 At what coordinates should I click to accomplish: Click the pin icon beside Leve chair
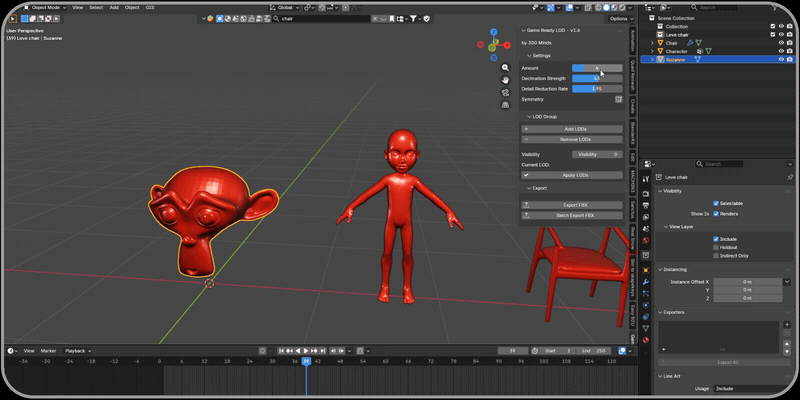point(790,177)
